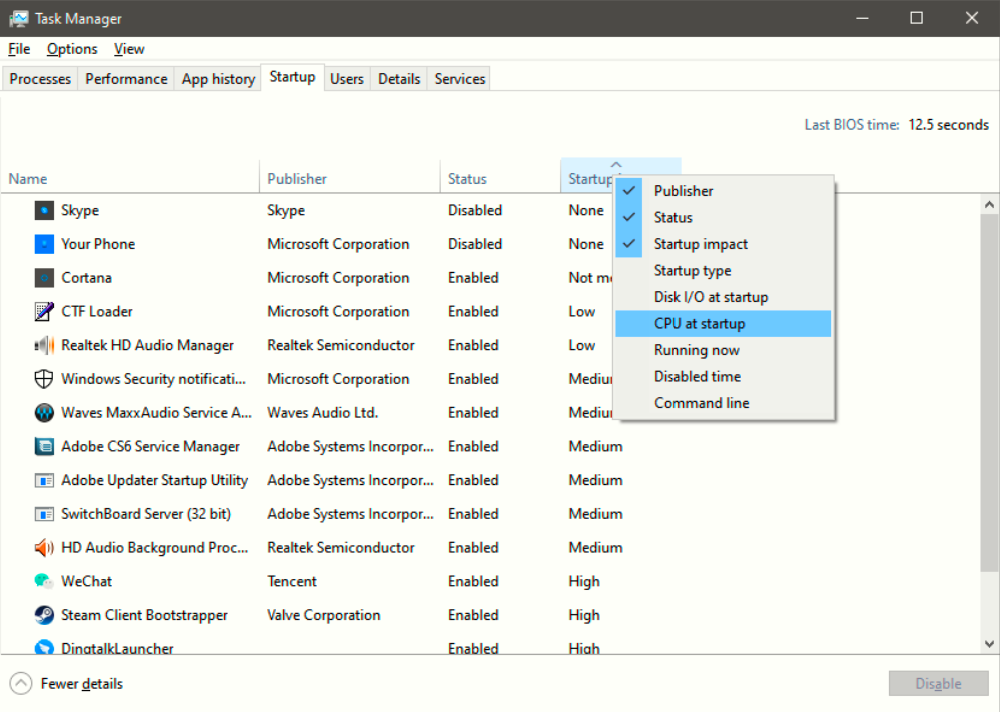Click the Cortana app icon
1000x712 pixels.
(44, 278)
